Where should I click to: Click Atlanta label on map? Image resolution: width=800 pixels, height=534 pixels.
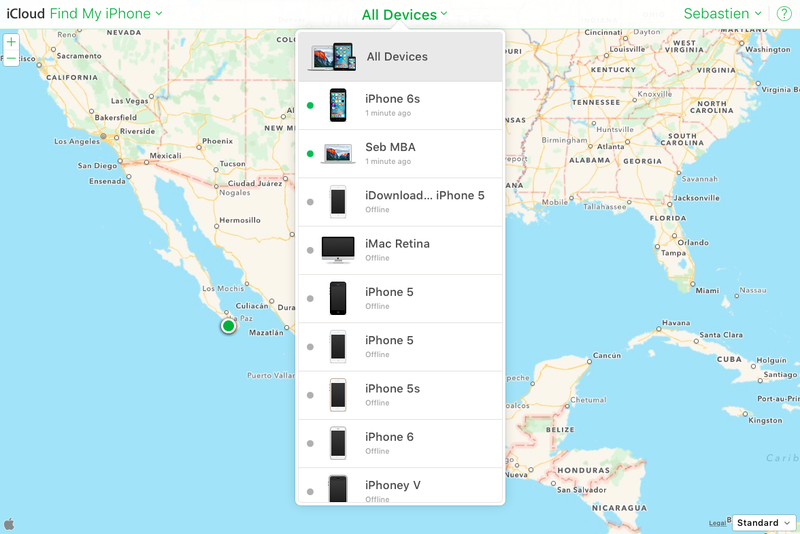[611, 146]
